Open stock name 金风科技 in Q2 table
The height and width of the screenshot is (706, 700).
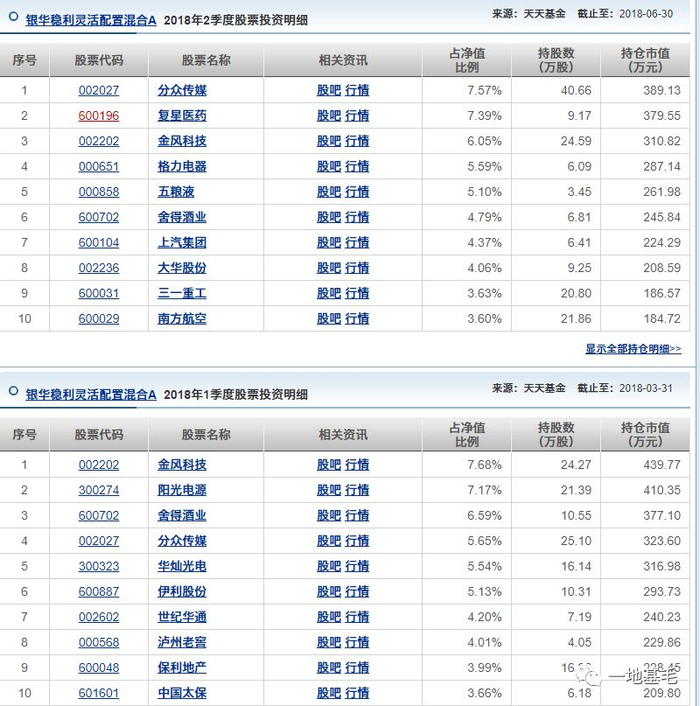(x=182, y=141)
